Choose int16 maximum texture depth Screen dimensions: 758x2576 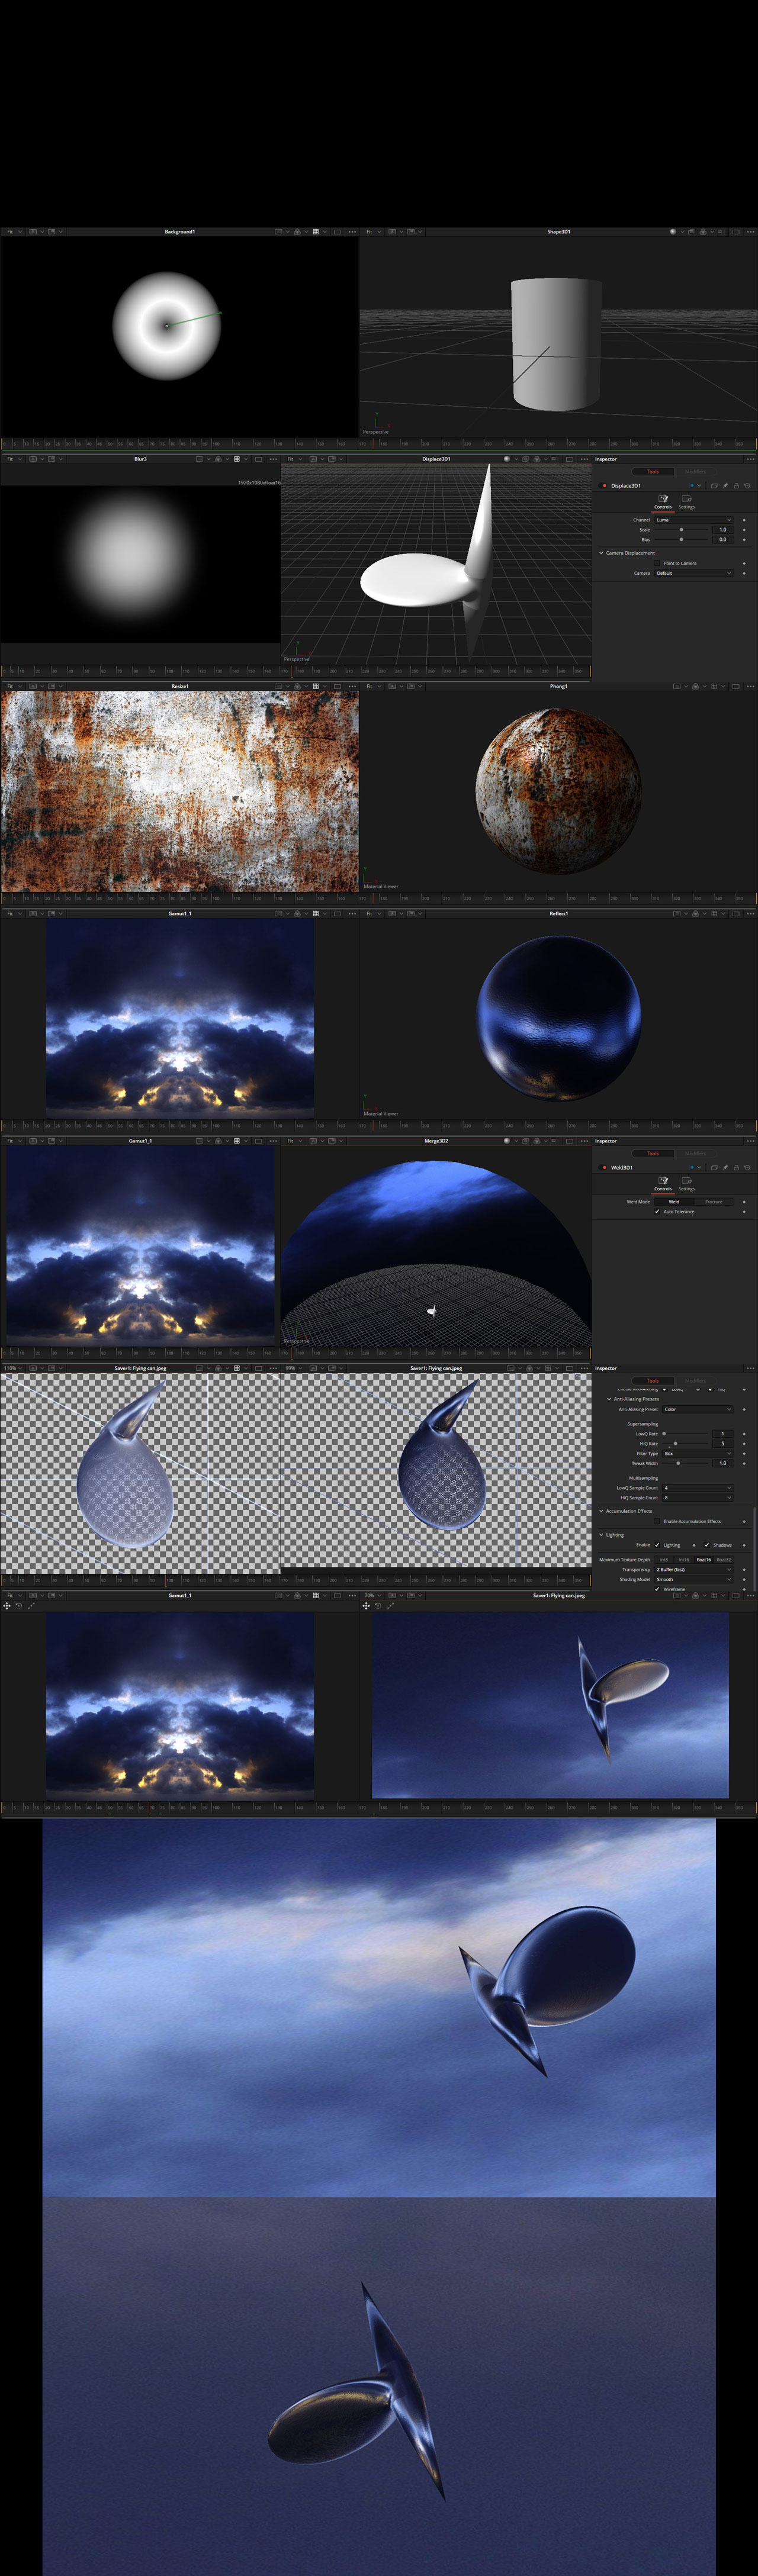click(x=684, y=1560)
